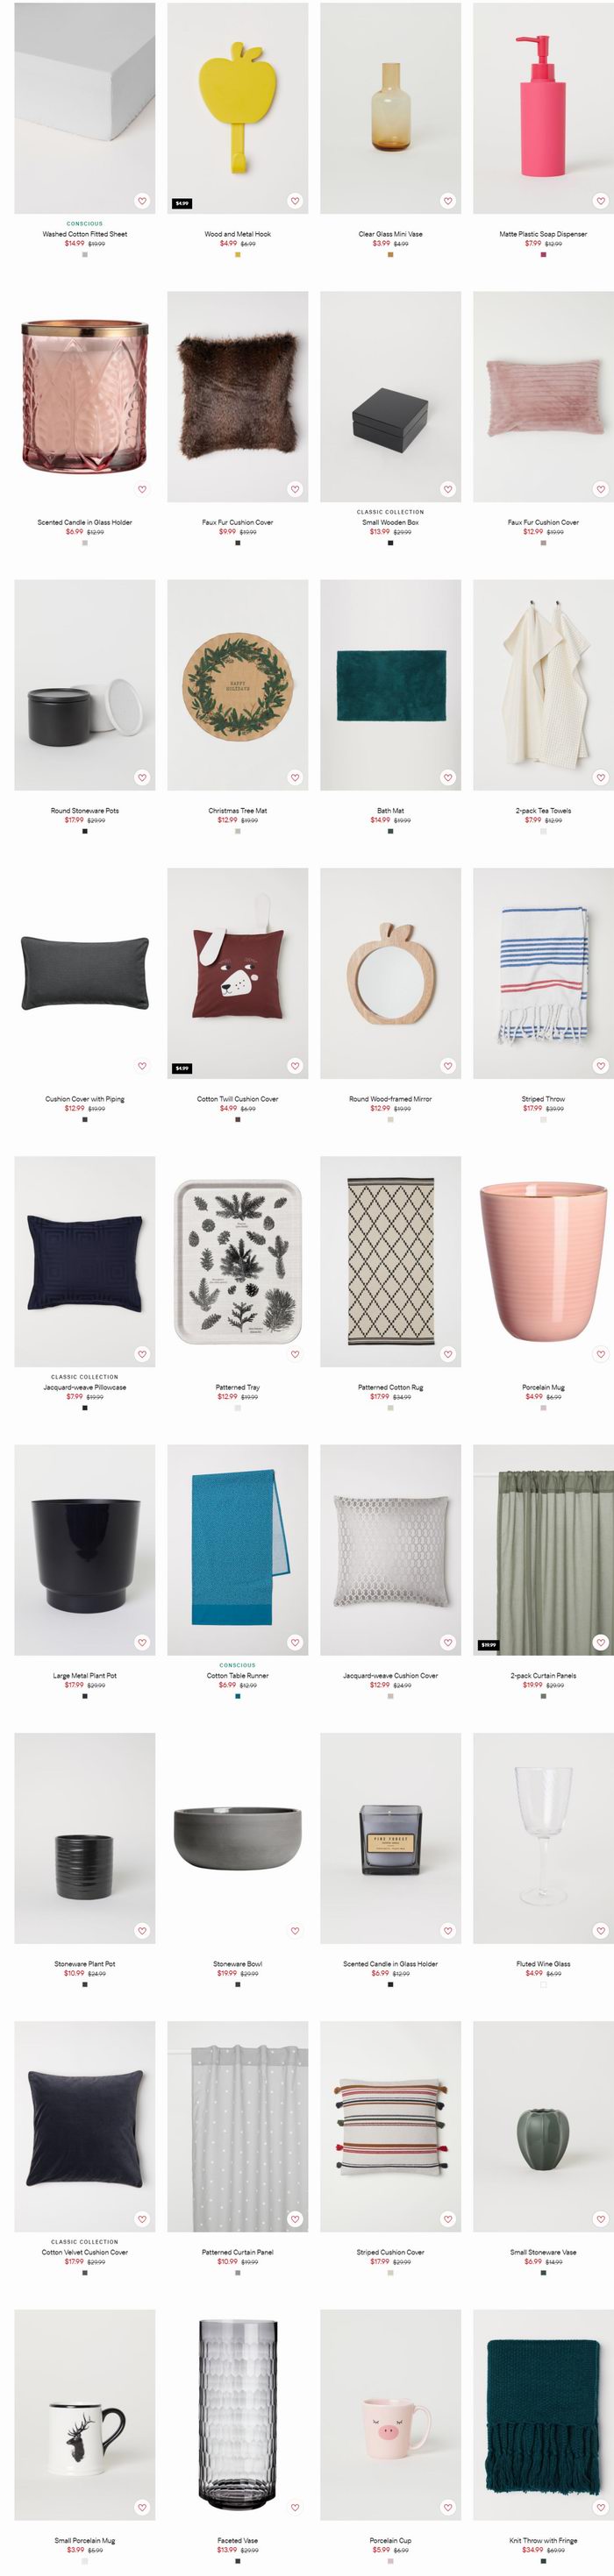Save Matte Plastic Soap Dispenser to favorites
The height and width of the screenshot is (2576, 614).
pos(601,201)
